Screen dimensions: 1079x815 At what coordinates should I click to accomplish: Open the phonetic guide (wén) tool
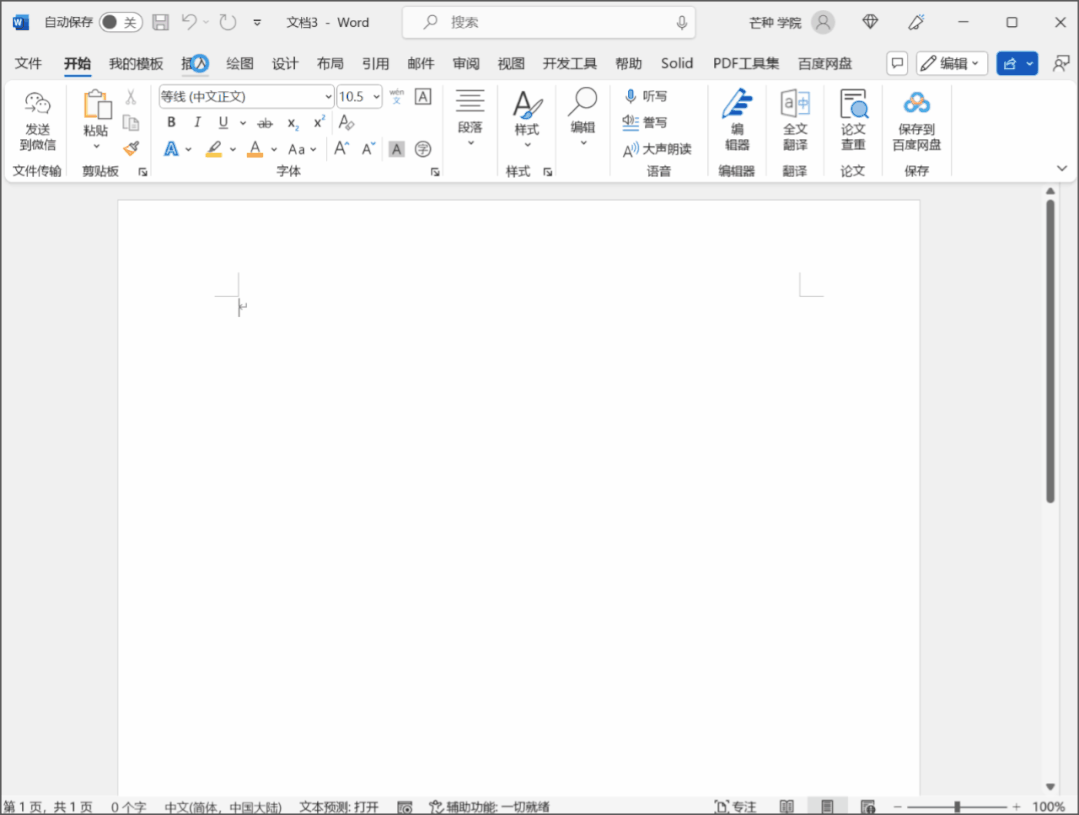[396, 96]
